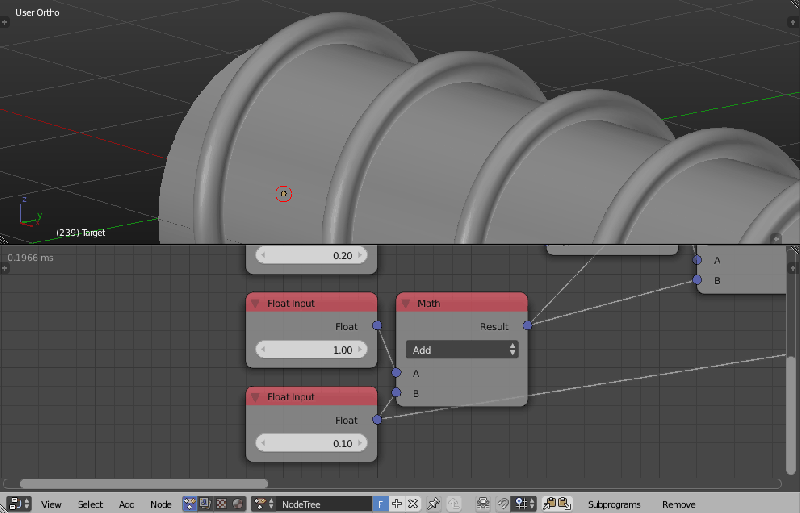
Task: Click the Math node A input socket
Action: point(396,373)
